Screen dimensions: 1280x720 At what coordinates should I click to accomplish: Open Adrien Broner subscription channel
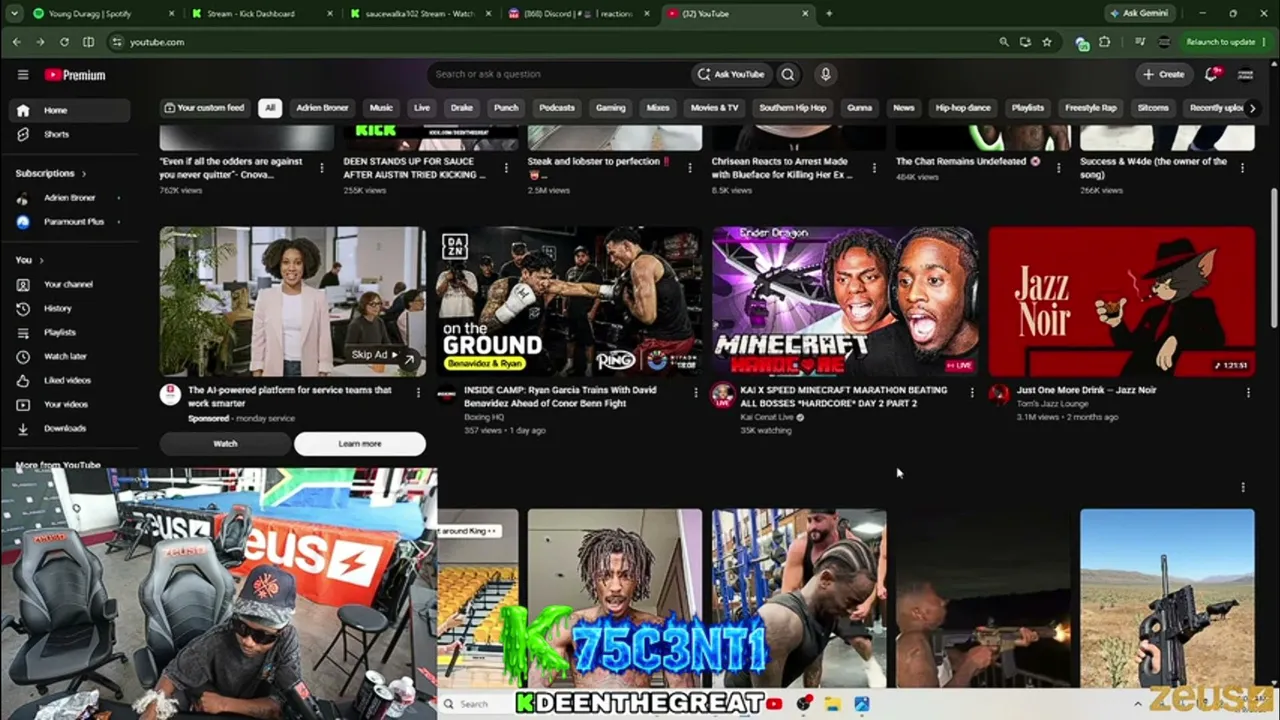[69, 198]
